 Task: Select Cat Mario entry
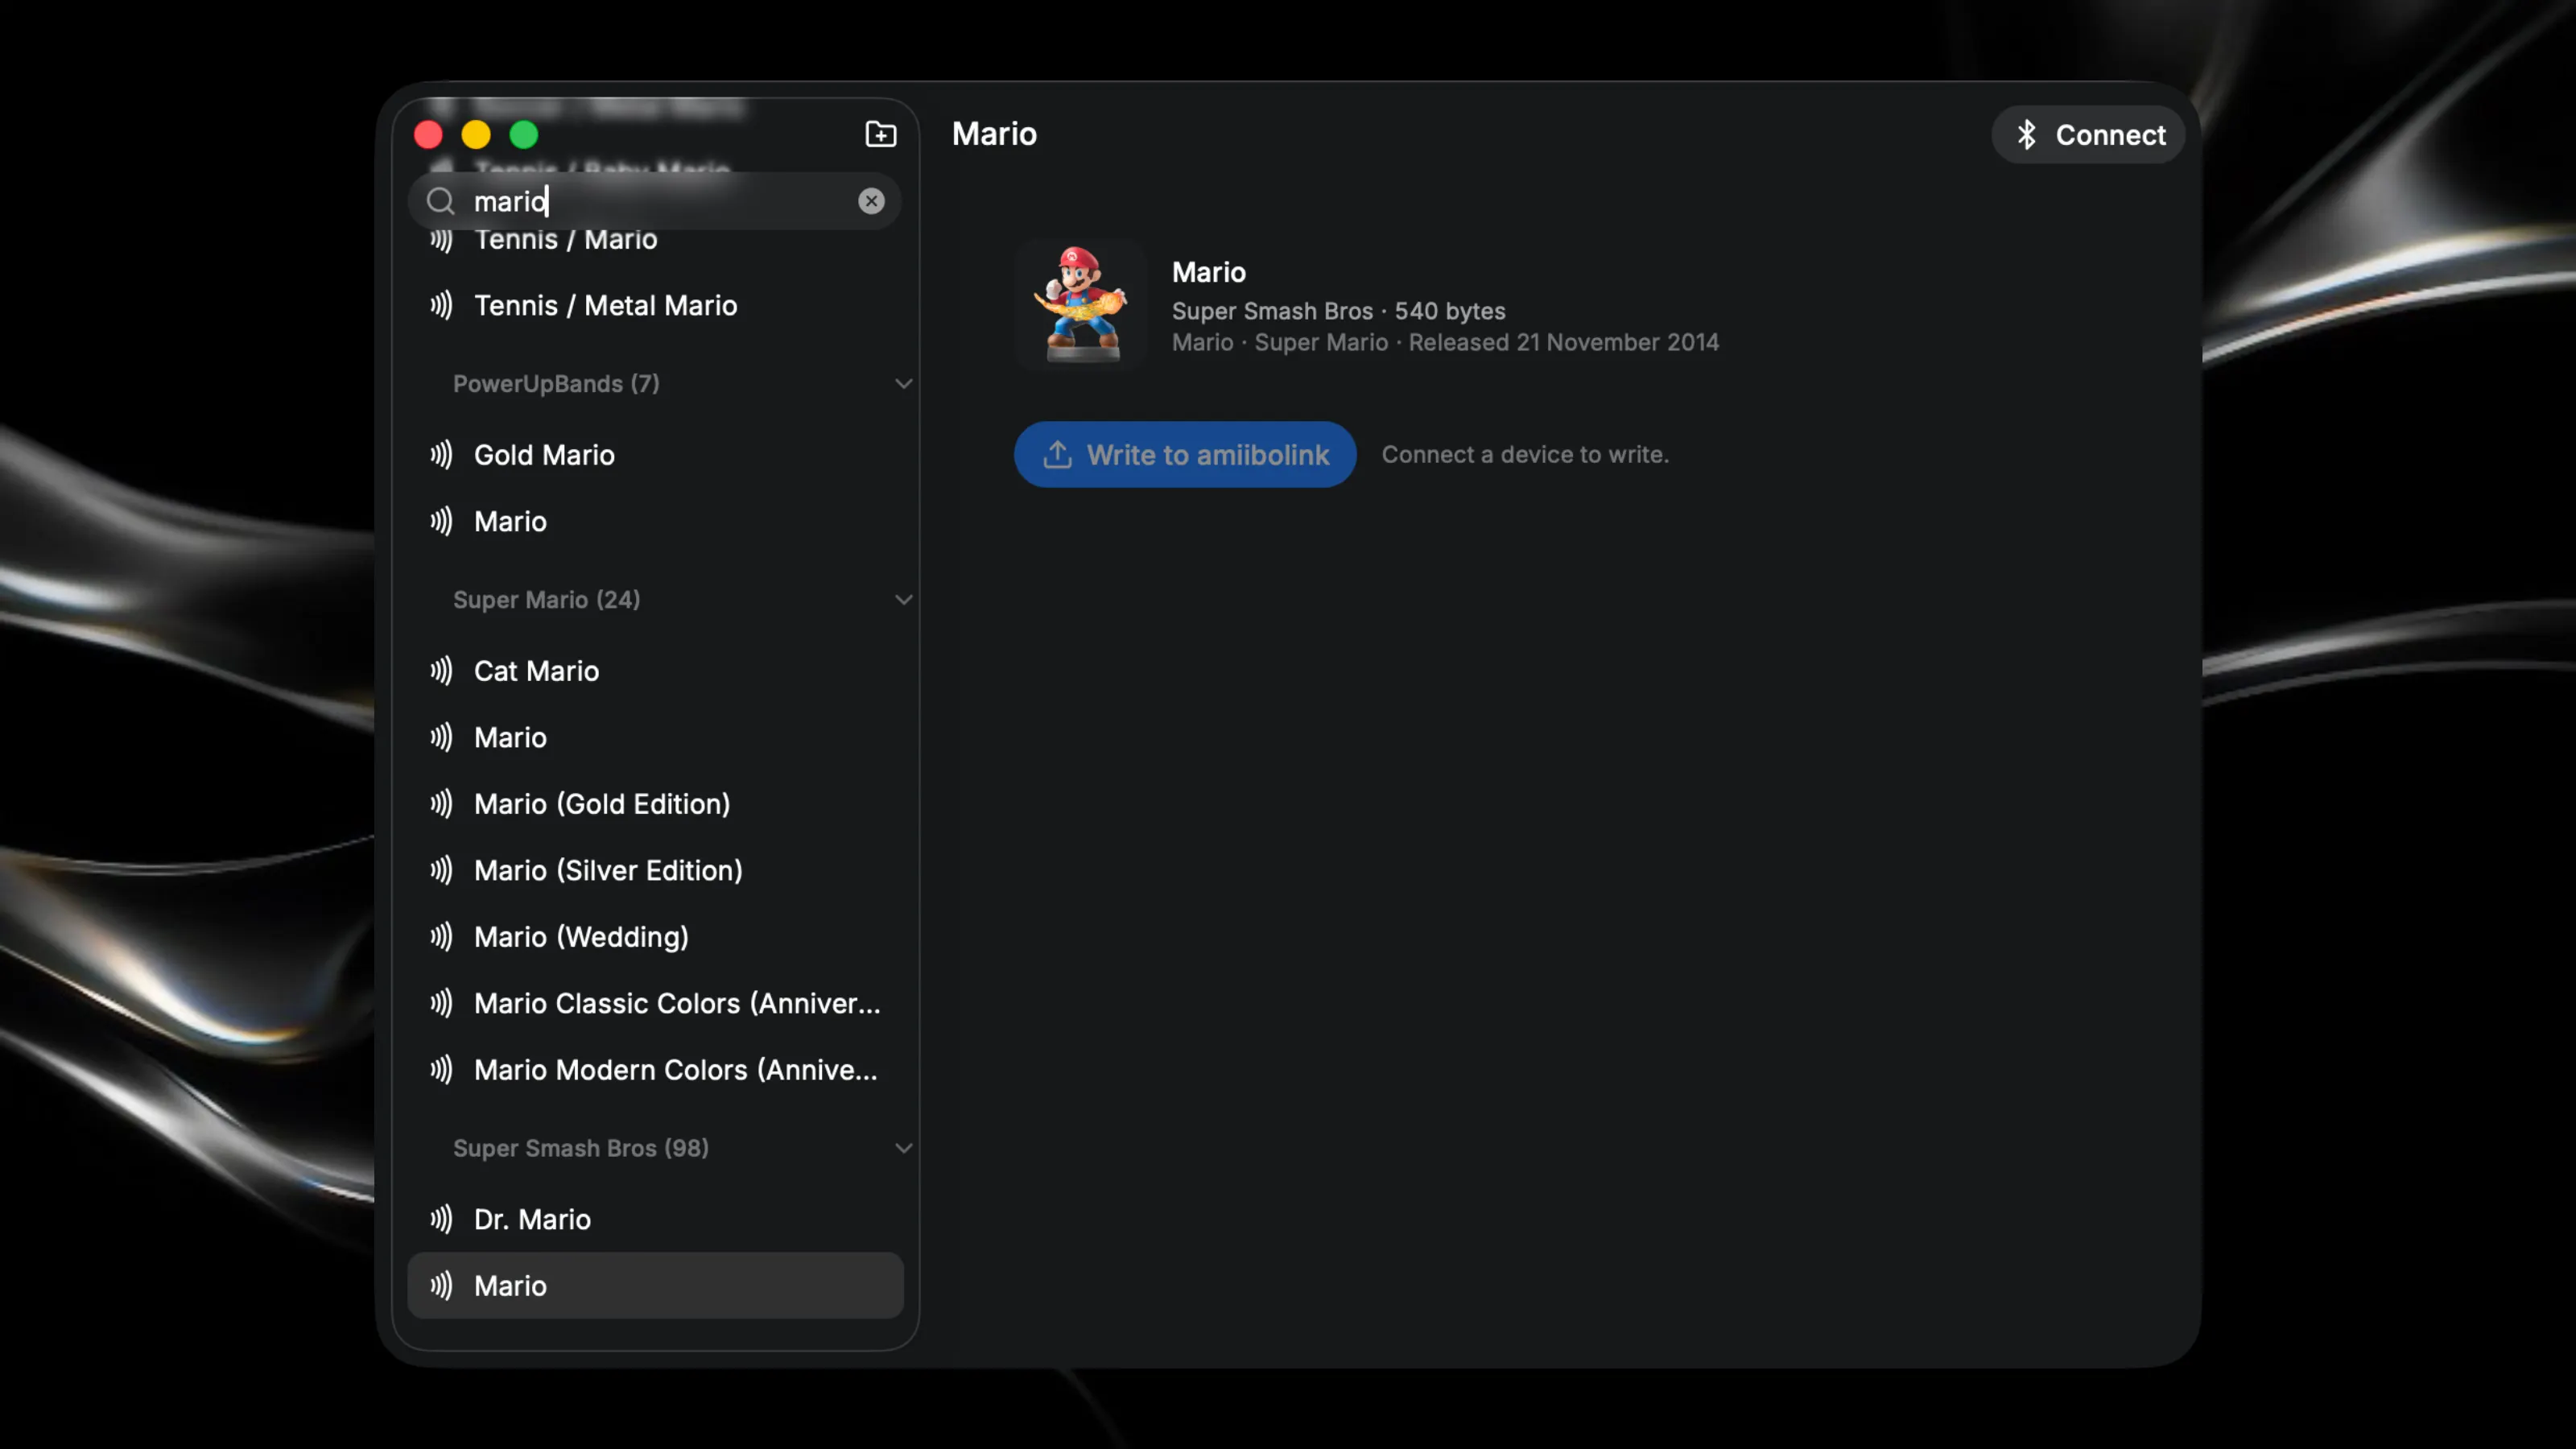point(655,671)
